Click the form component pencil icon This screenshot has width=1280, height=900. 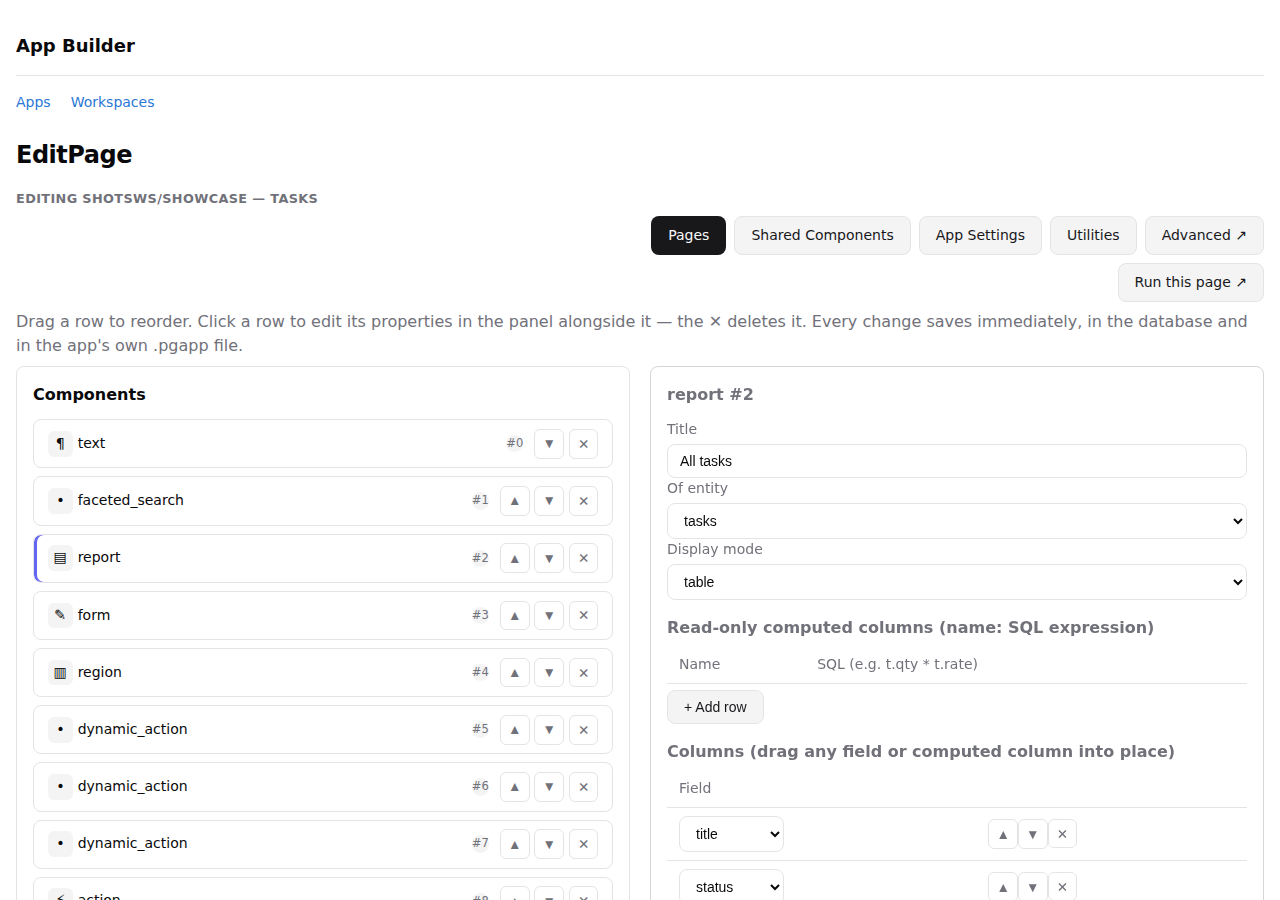[x=60, y=615]
